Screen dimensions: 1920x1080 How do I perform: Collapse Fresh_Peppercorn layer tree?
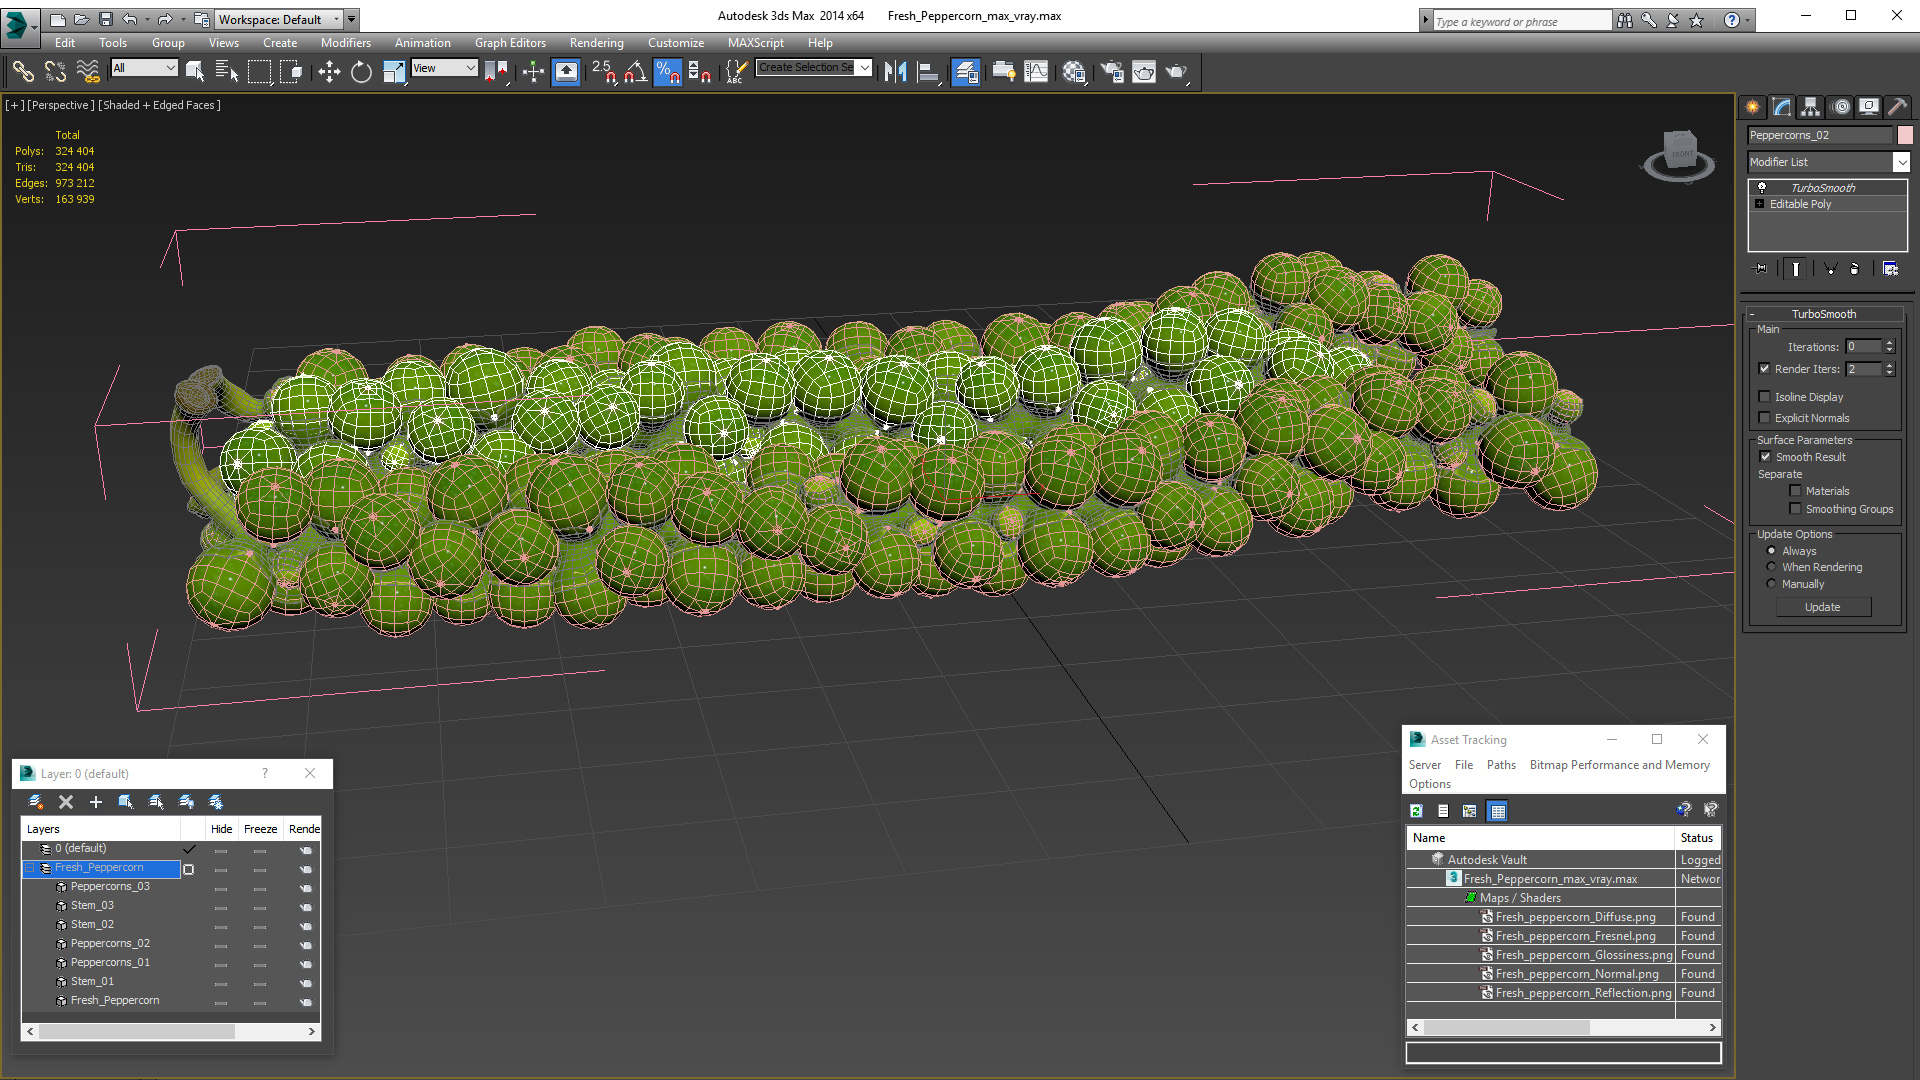(30, 868)
